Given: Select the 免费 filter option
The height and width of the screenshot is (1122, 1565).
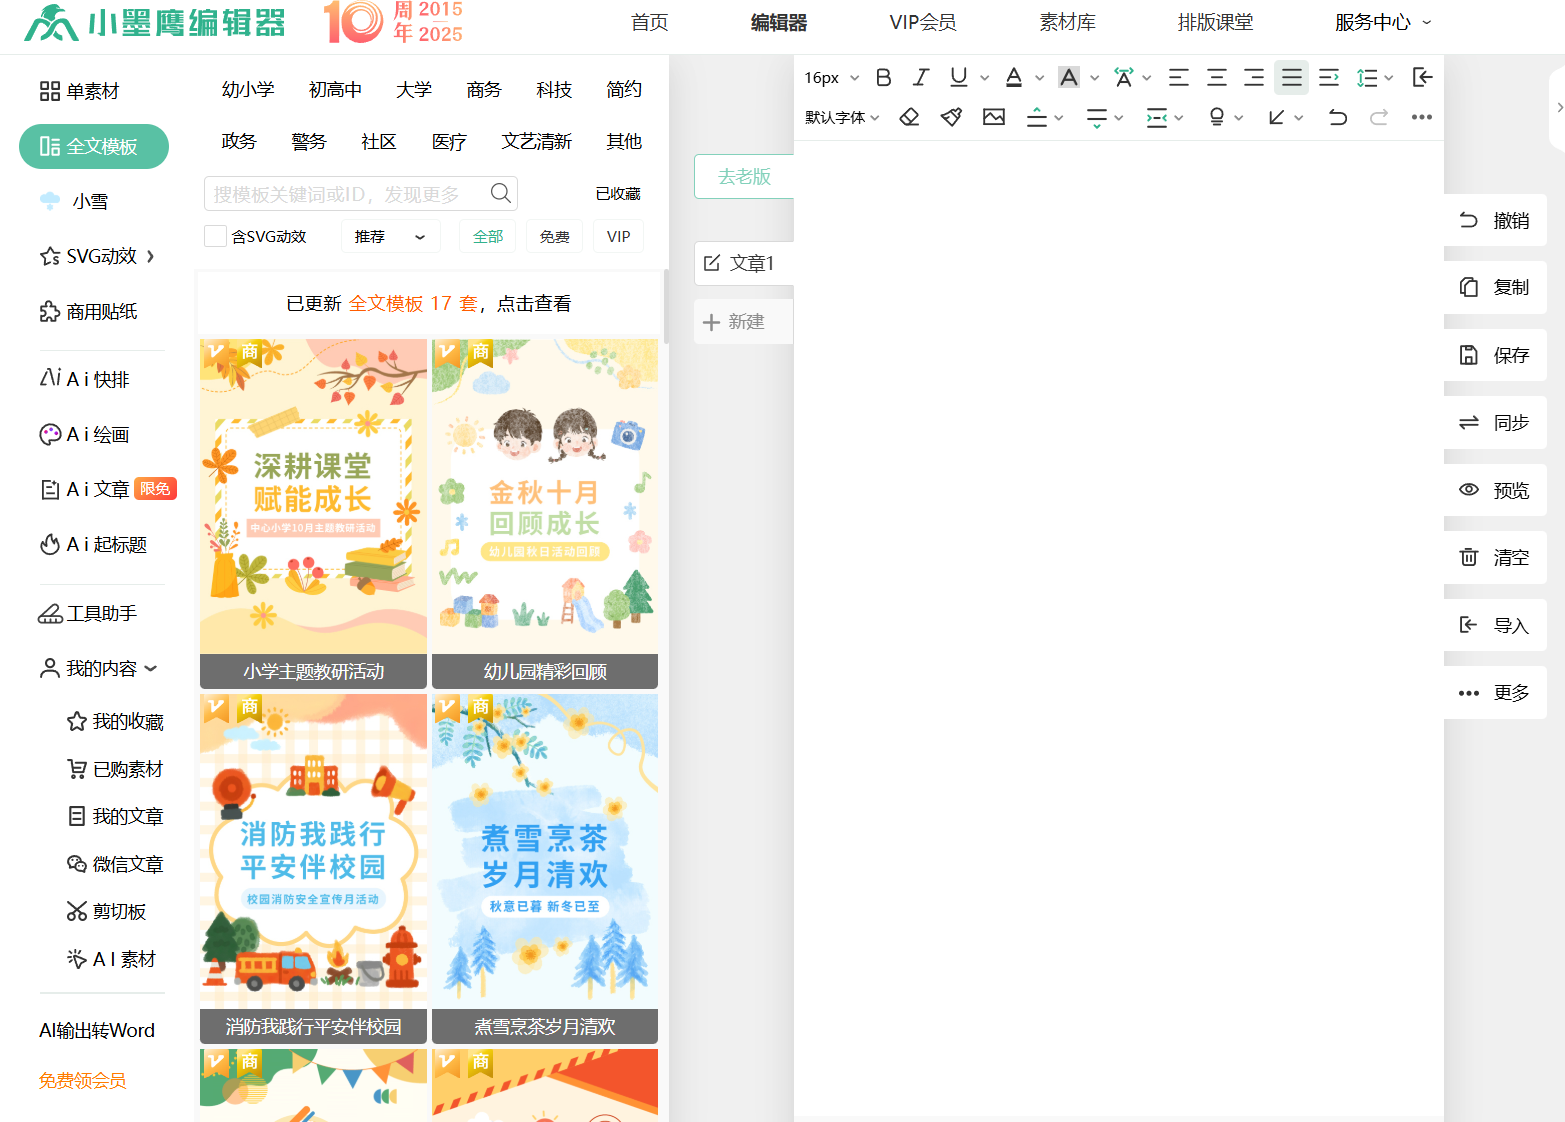Looking at the screenshot, I should tap(554, 237).
